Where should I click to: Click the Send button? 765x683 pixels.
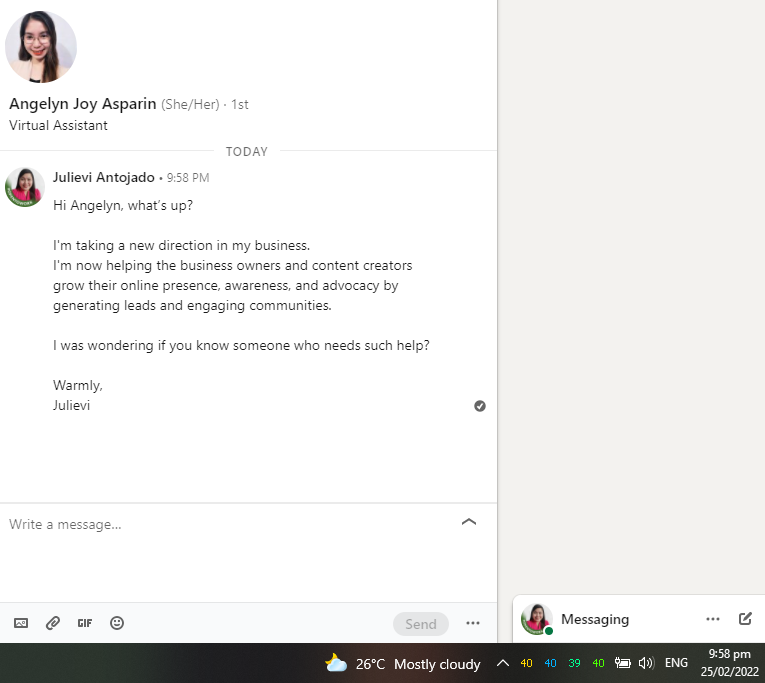coord(421,623)
